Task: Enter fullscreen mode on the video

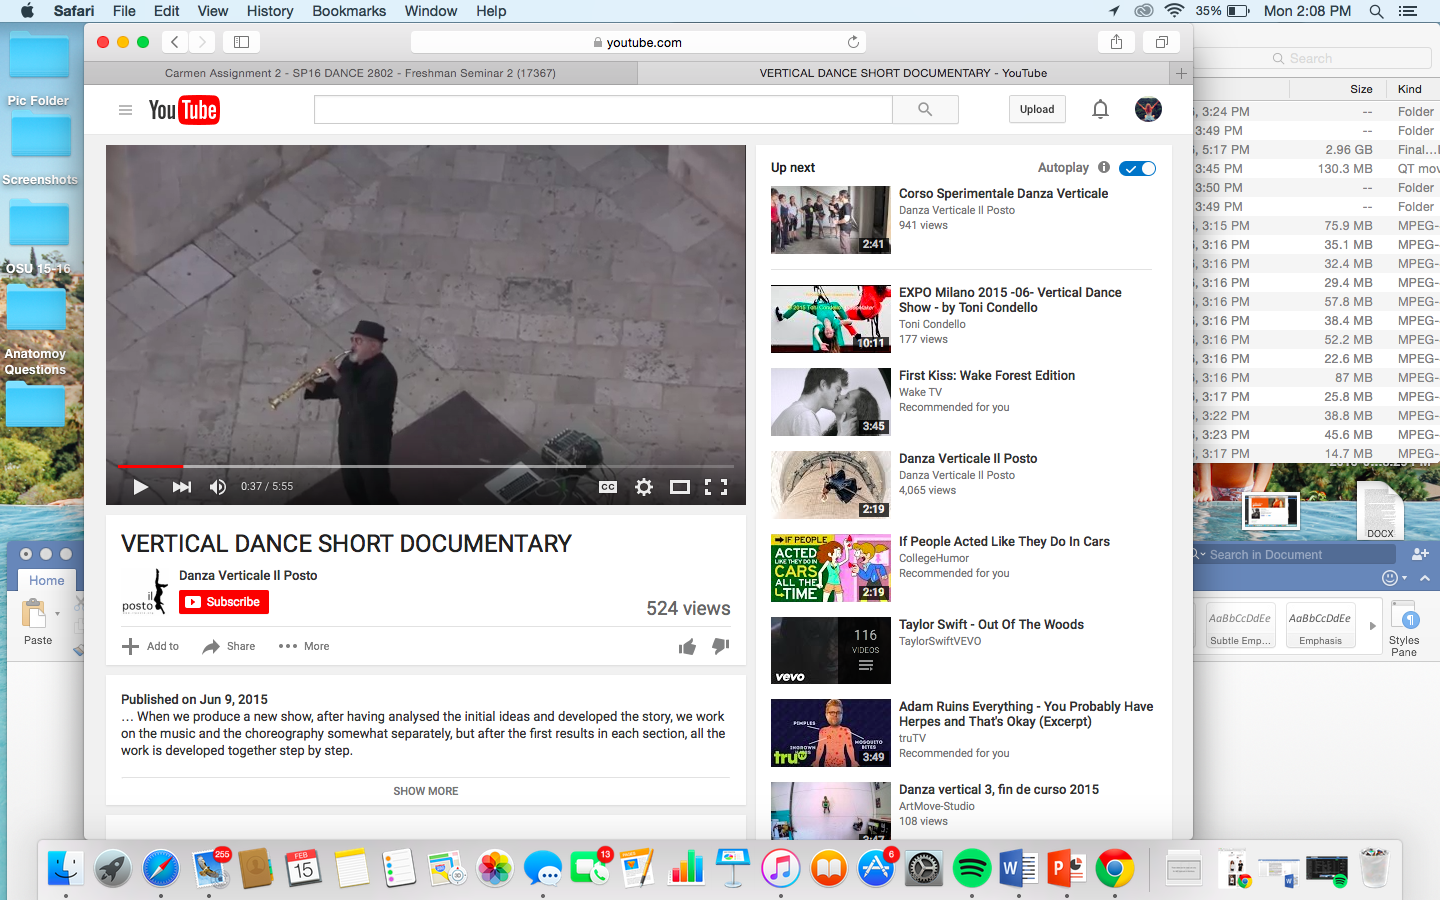Action: 716,487
